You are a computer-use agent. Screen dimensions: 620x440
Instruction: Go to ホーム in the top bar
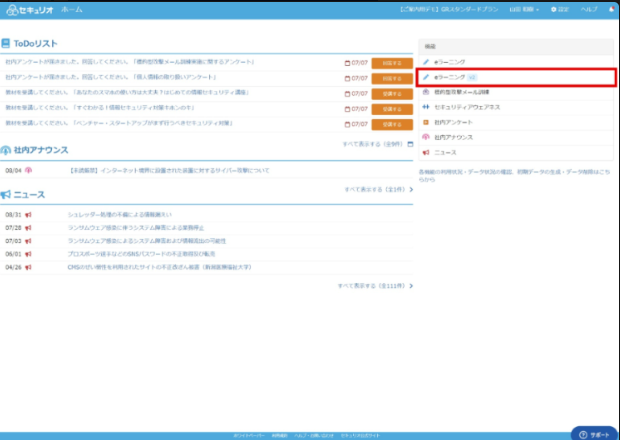point(72,9)
